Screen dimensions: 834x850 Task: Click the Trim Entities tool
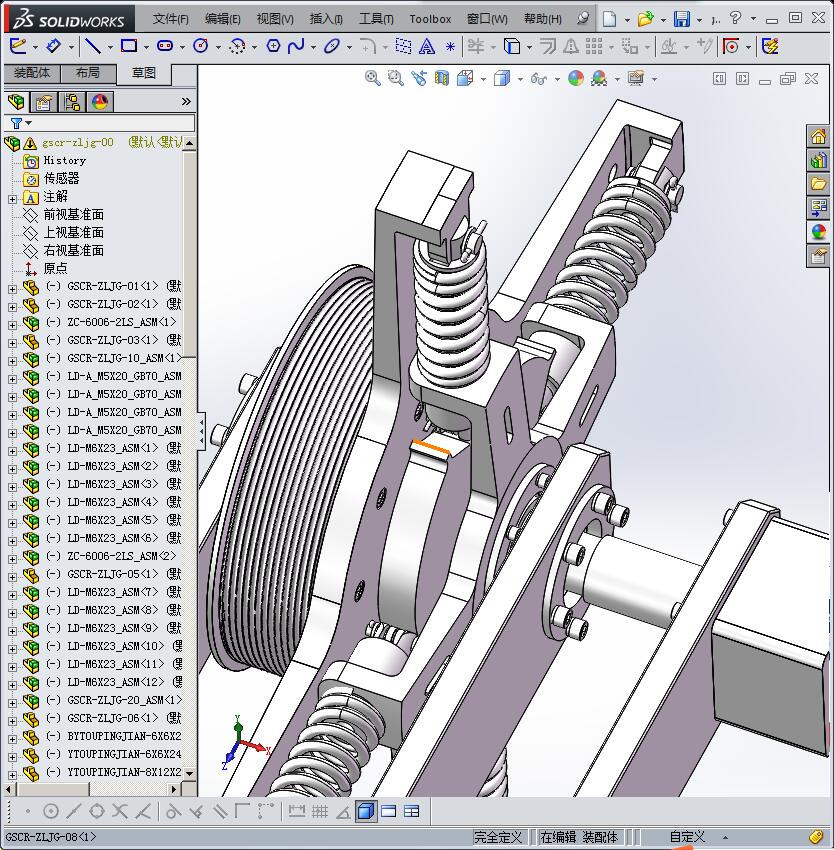(x=476, y=46)
